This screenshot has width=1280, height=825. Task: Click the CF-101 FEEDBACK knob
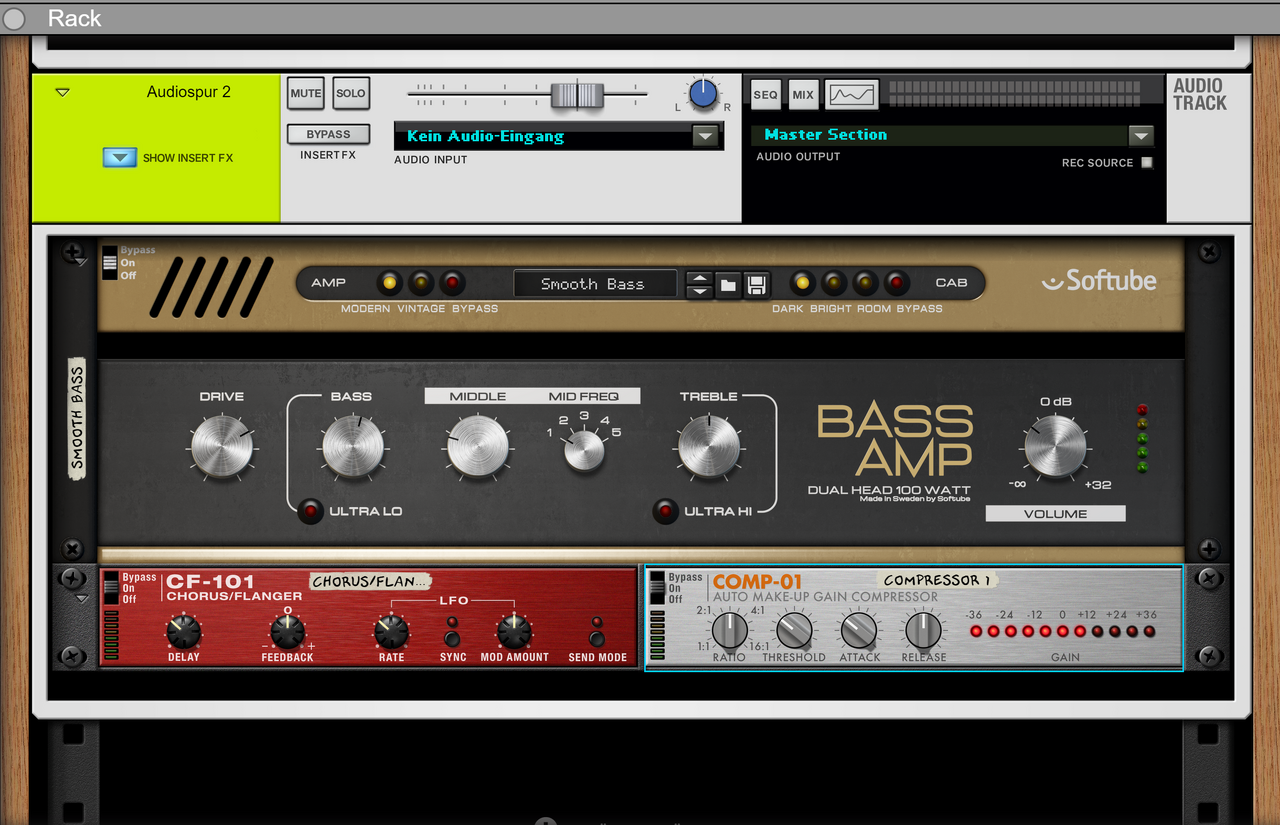(x=287, y=632)
